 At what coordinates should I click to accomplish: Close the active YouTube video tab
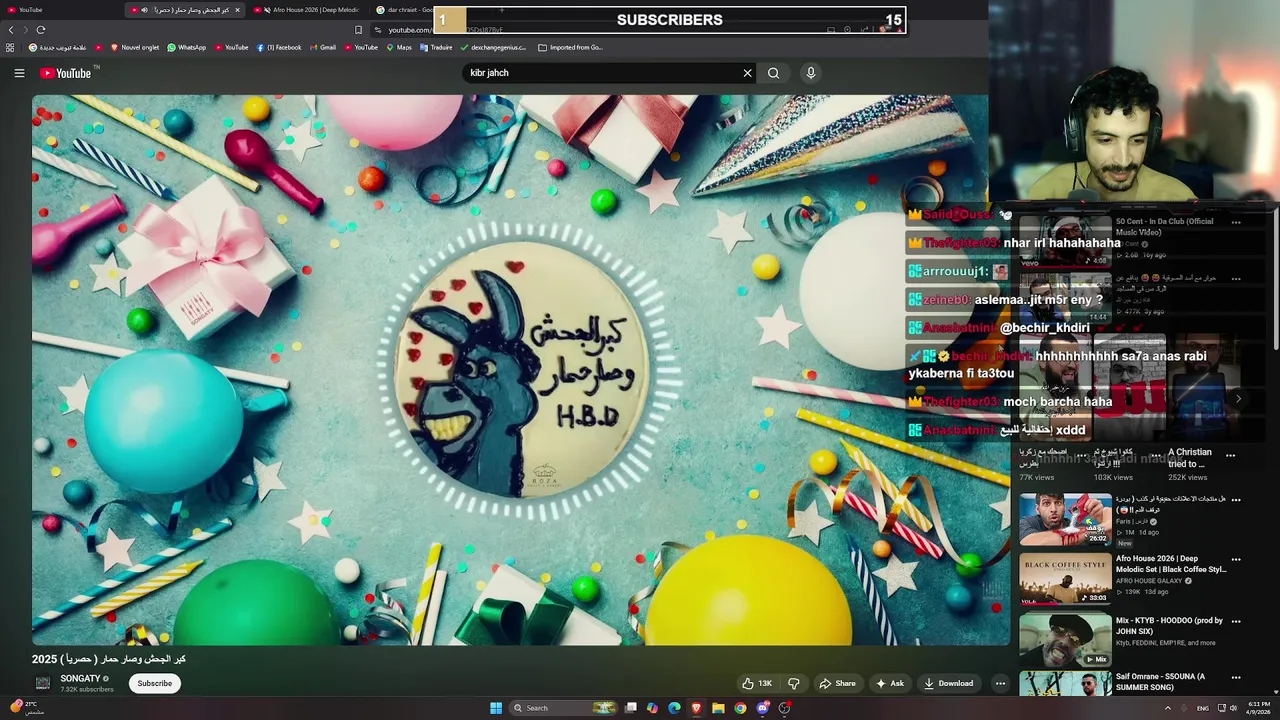coord(237,10)
